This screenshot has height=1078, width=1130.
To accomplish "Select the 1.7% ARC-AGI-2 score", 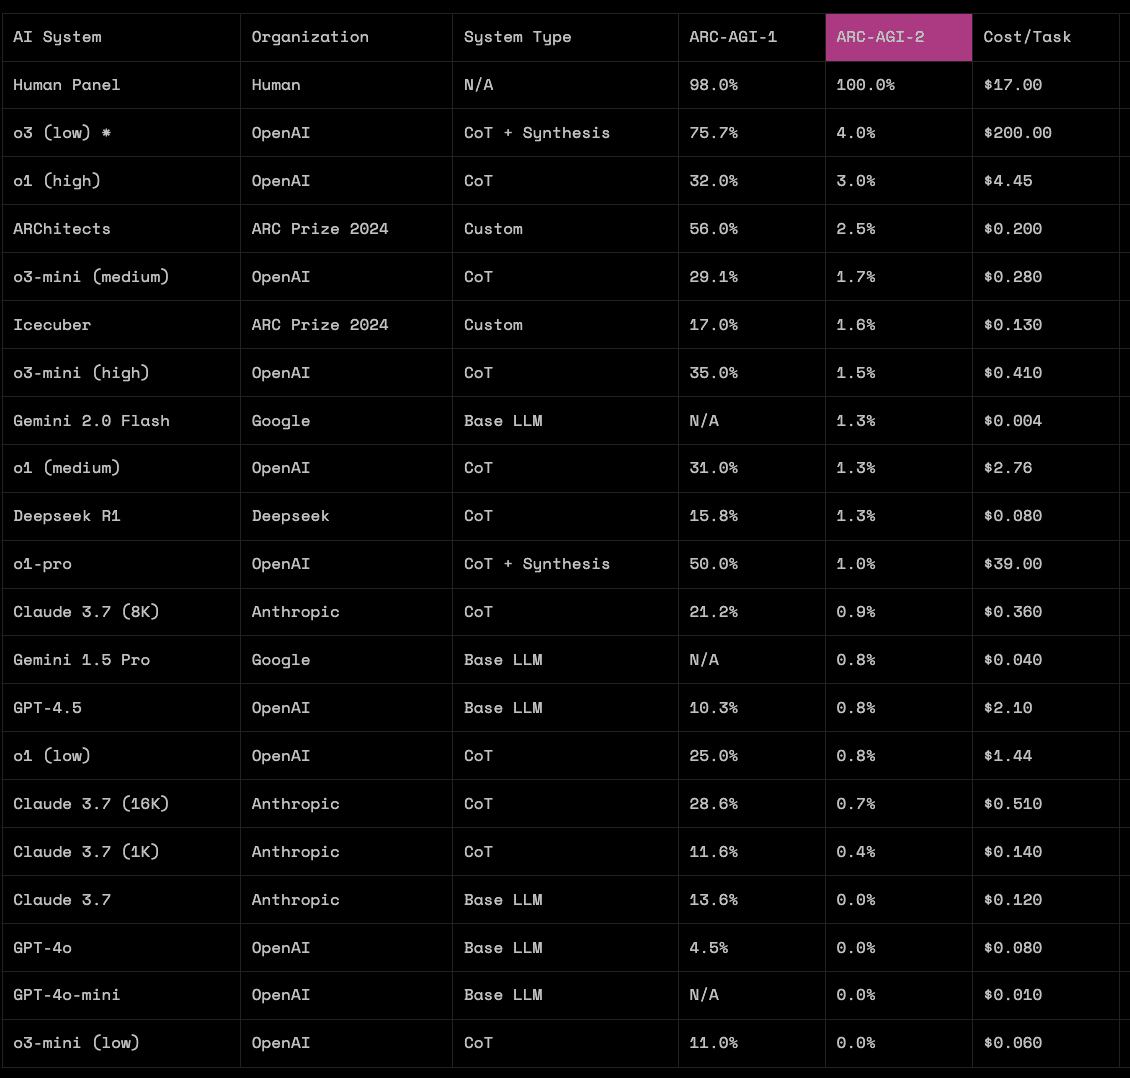I will tap(855, 277).
